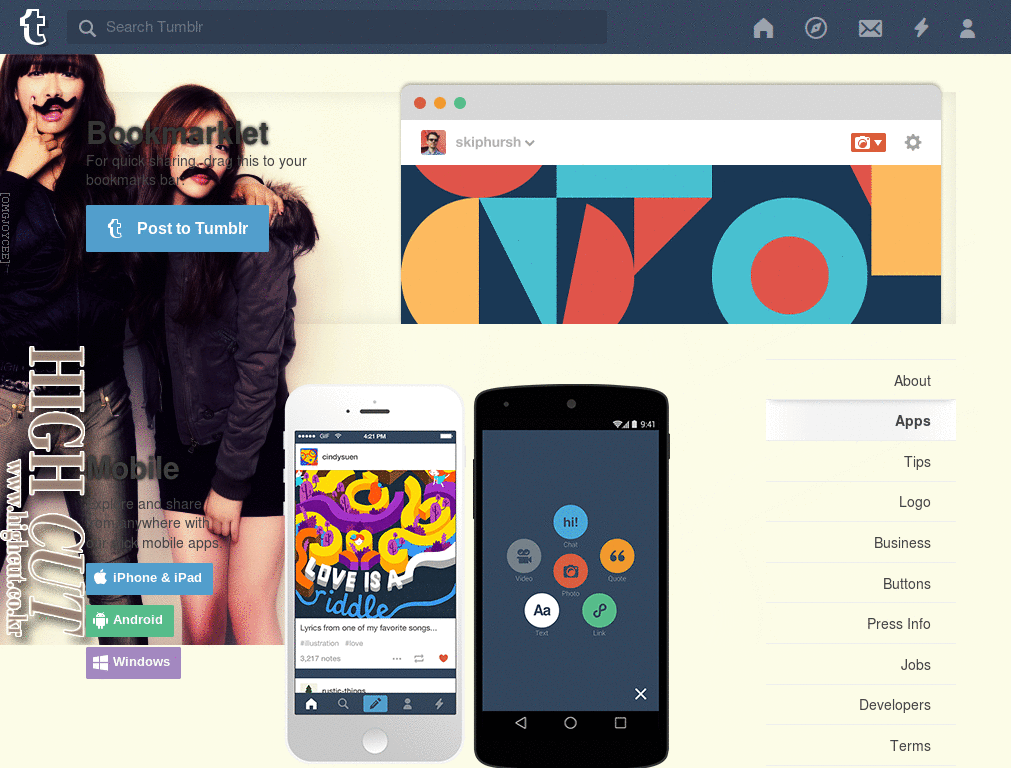
Task: Click the 'cindysuen' username text
Action: click(340, 456)
